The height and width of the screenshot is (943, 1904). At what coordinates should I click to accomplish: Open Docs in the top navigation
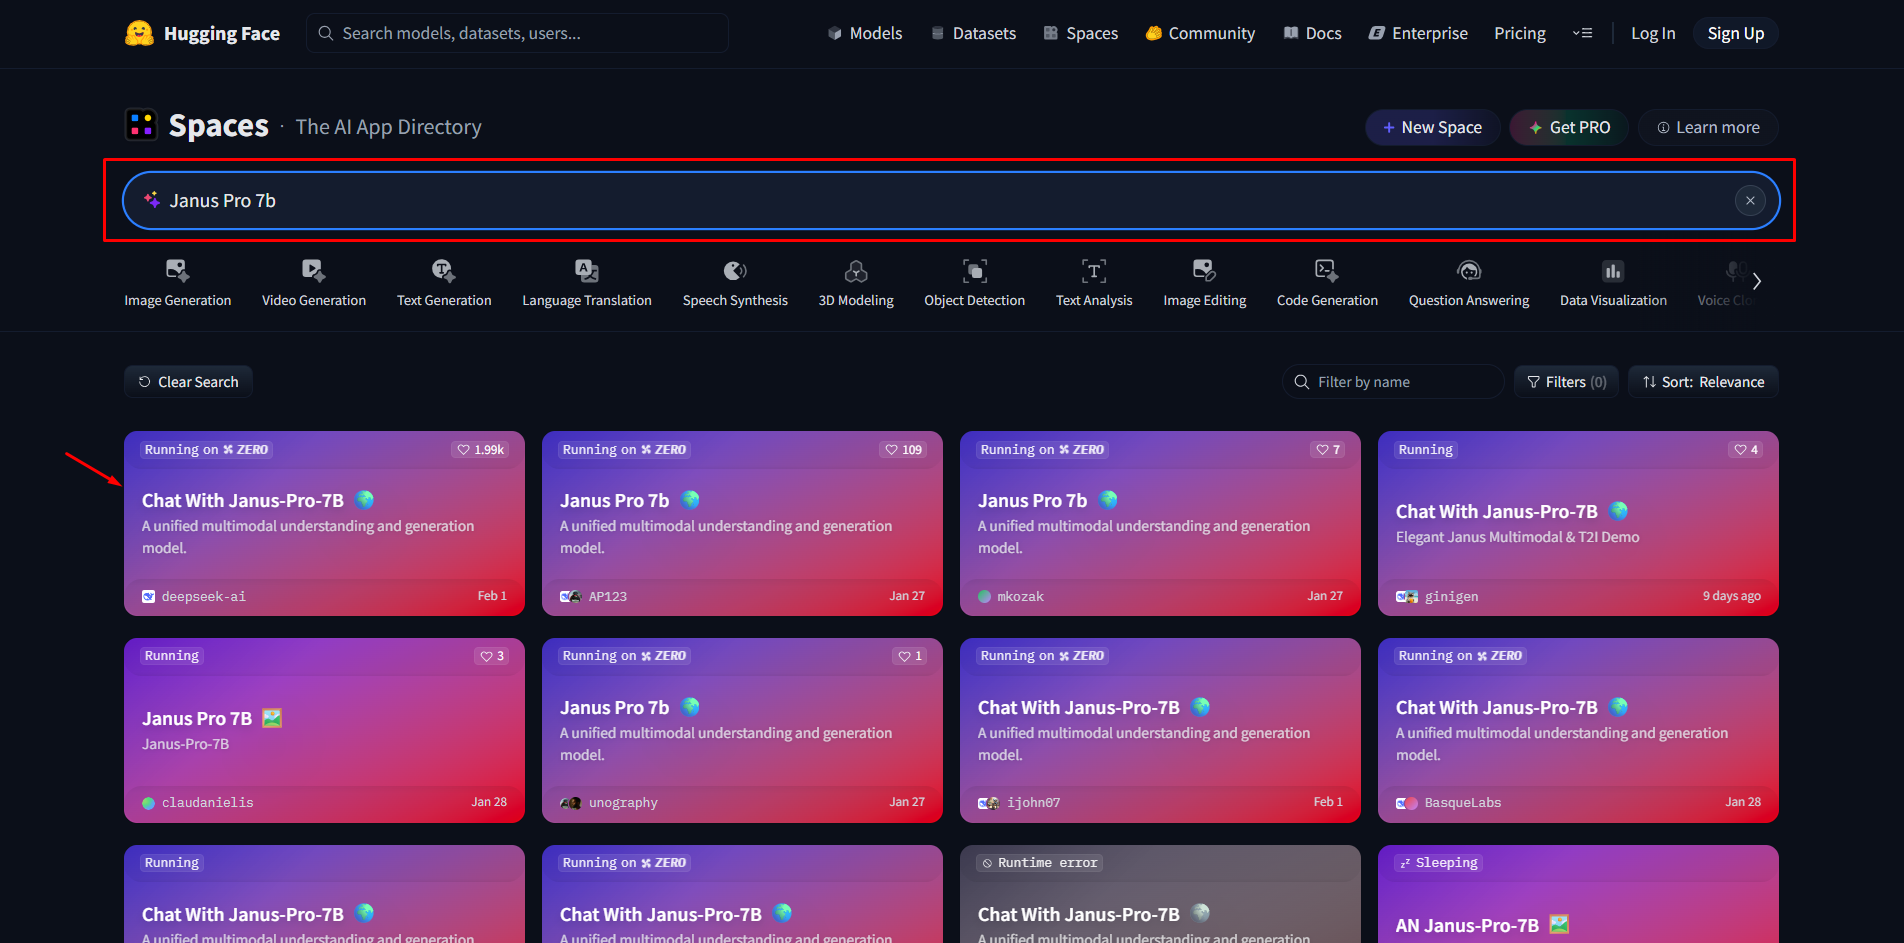point(1312,33)
